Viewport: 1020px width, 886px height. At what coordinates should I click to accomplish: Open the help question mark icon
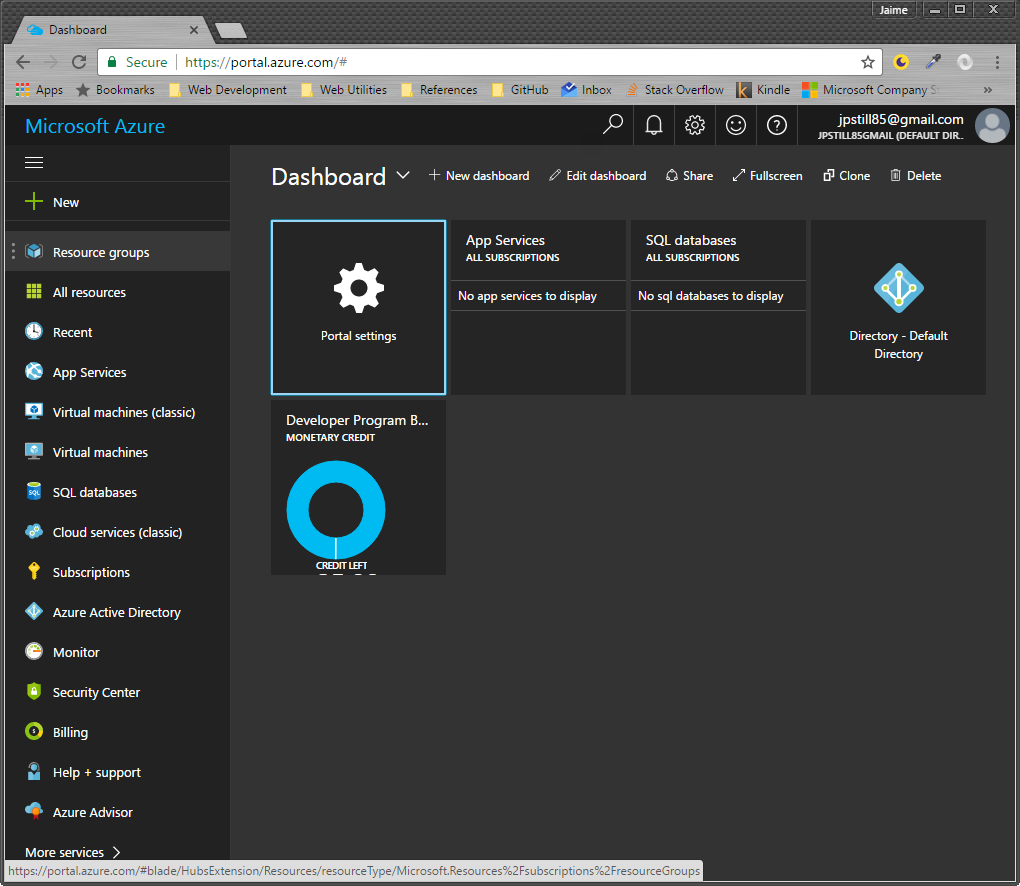pos(777,125)
